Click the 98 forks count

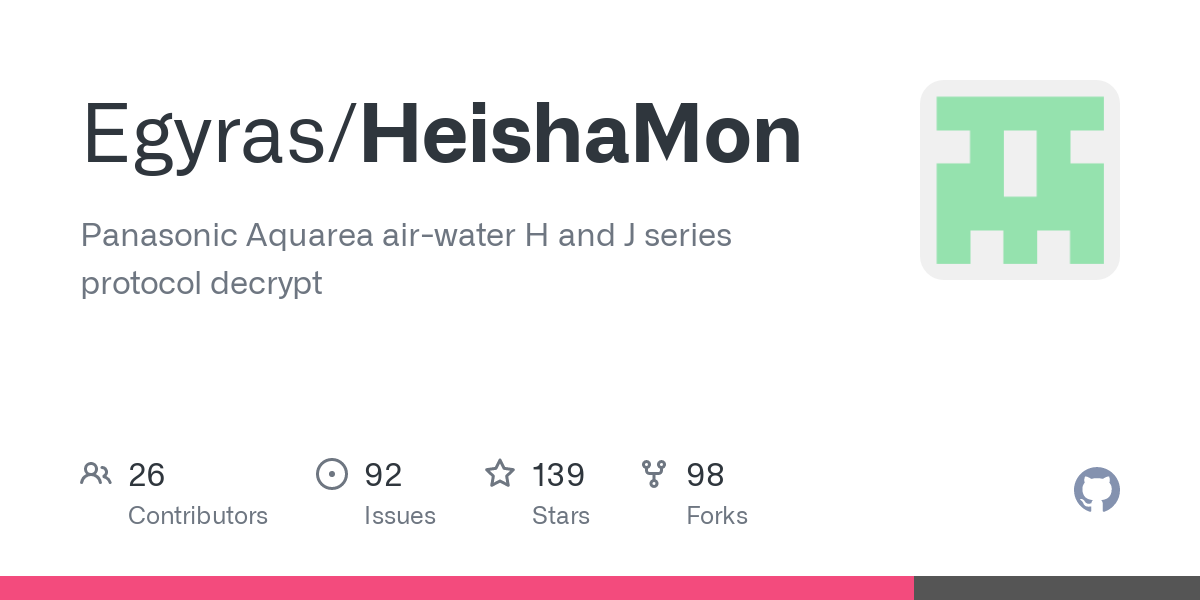pyautogui.click(x=705, y=475)
